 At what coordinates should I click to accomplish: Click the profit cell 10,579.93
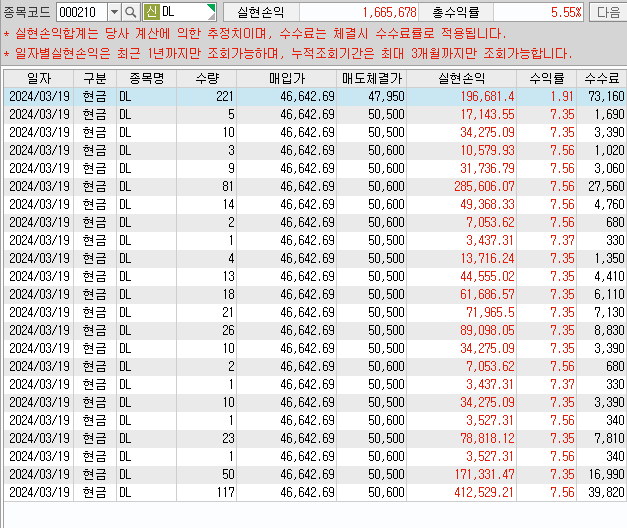(461, 150)
